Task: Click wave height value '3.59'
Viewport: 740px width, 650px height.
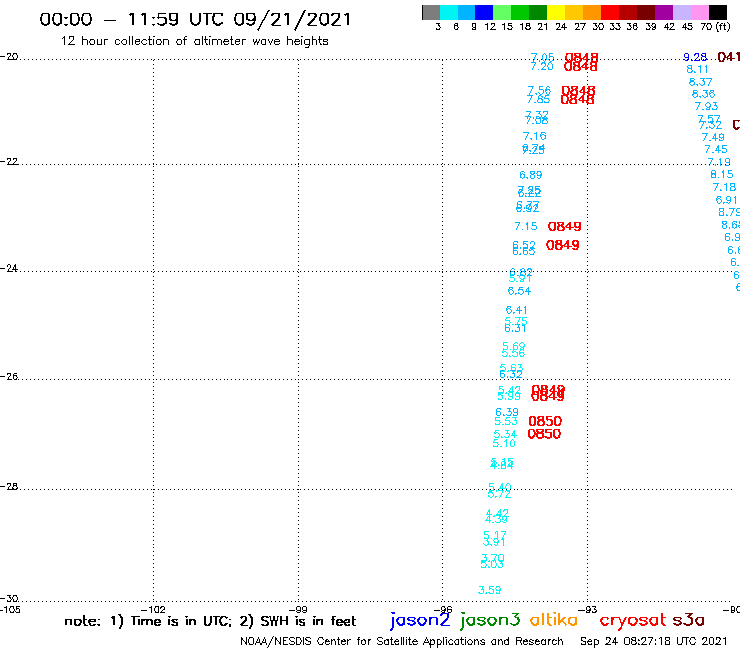Action: (490, 590)
